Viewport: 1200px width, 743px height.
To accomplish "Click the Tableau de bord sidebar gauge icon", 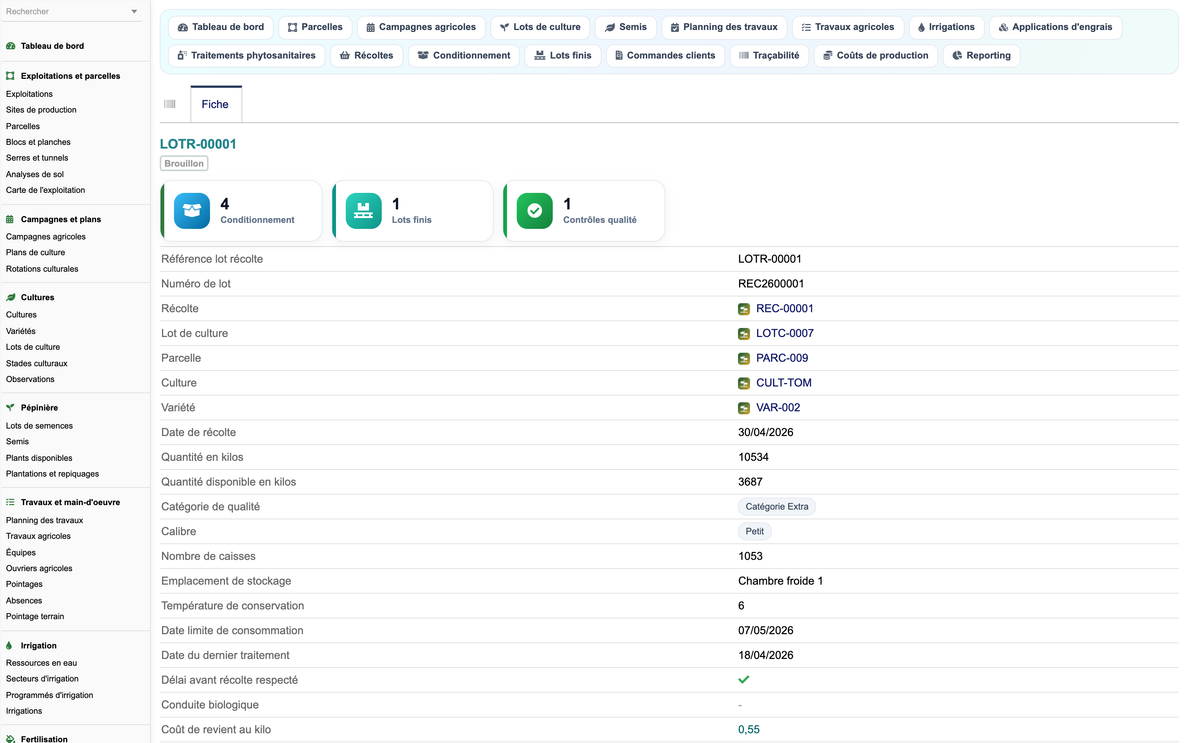I will click(x=10, y=46).
